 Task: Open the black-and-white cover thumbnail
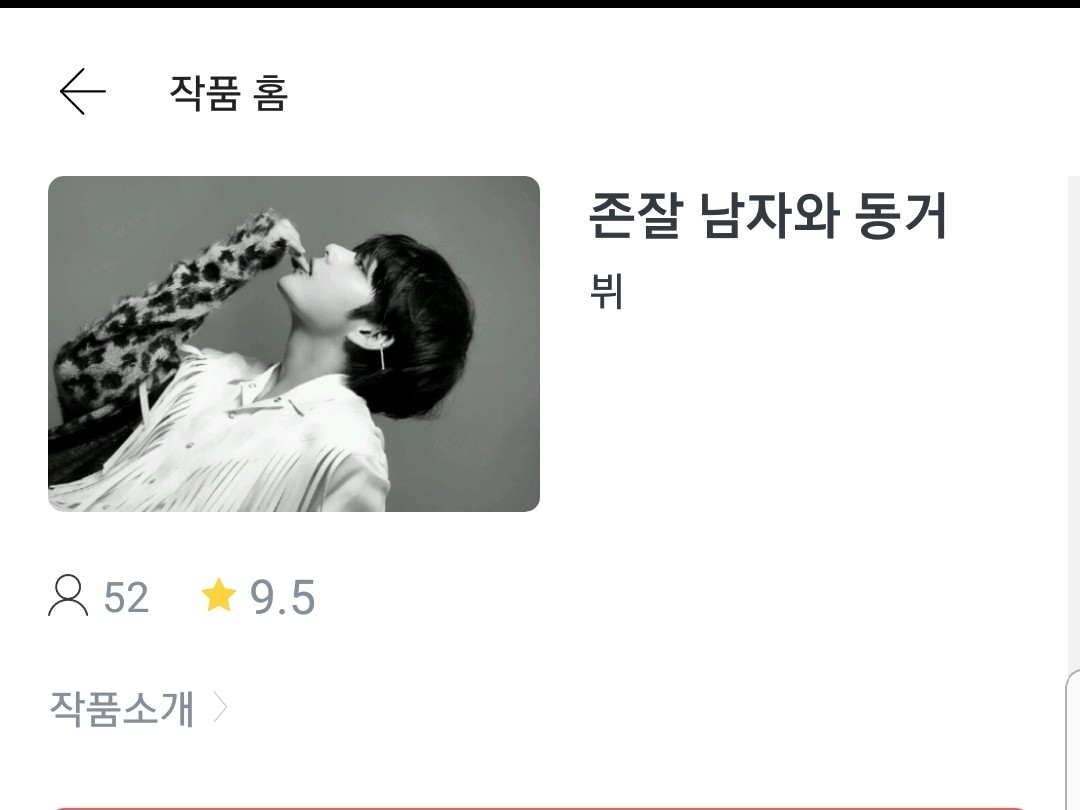[x=293, y=344]
